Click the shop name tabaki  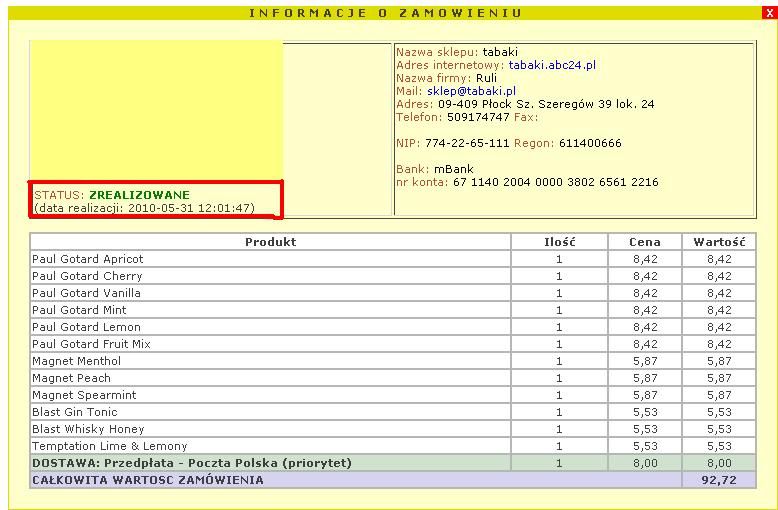[x=500, y=52]
